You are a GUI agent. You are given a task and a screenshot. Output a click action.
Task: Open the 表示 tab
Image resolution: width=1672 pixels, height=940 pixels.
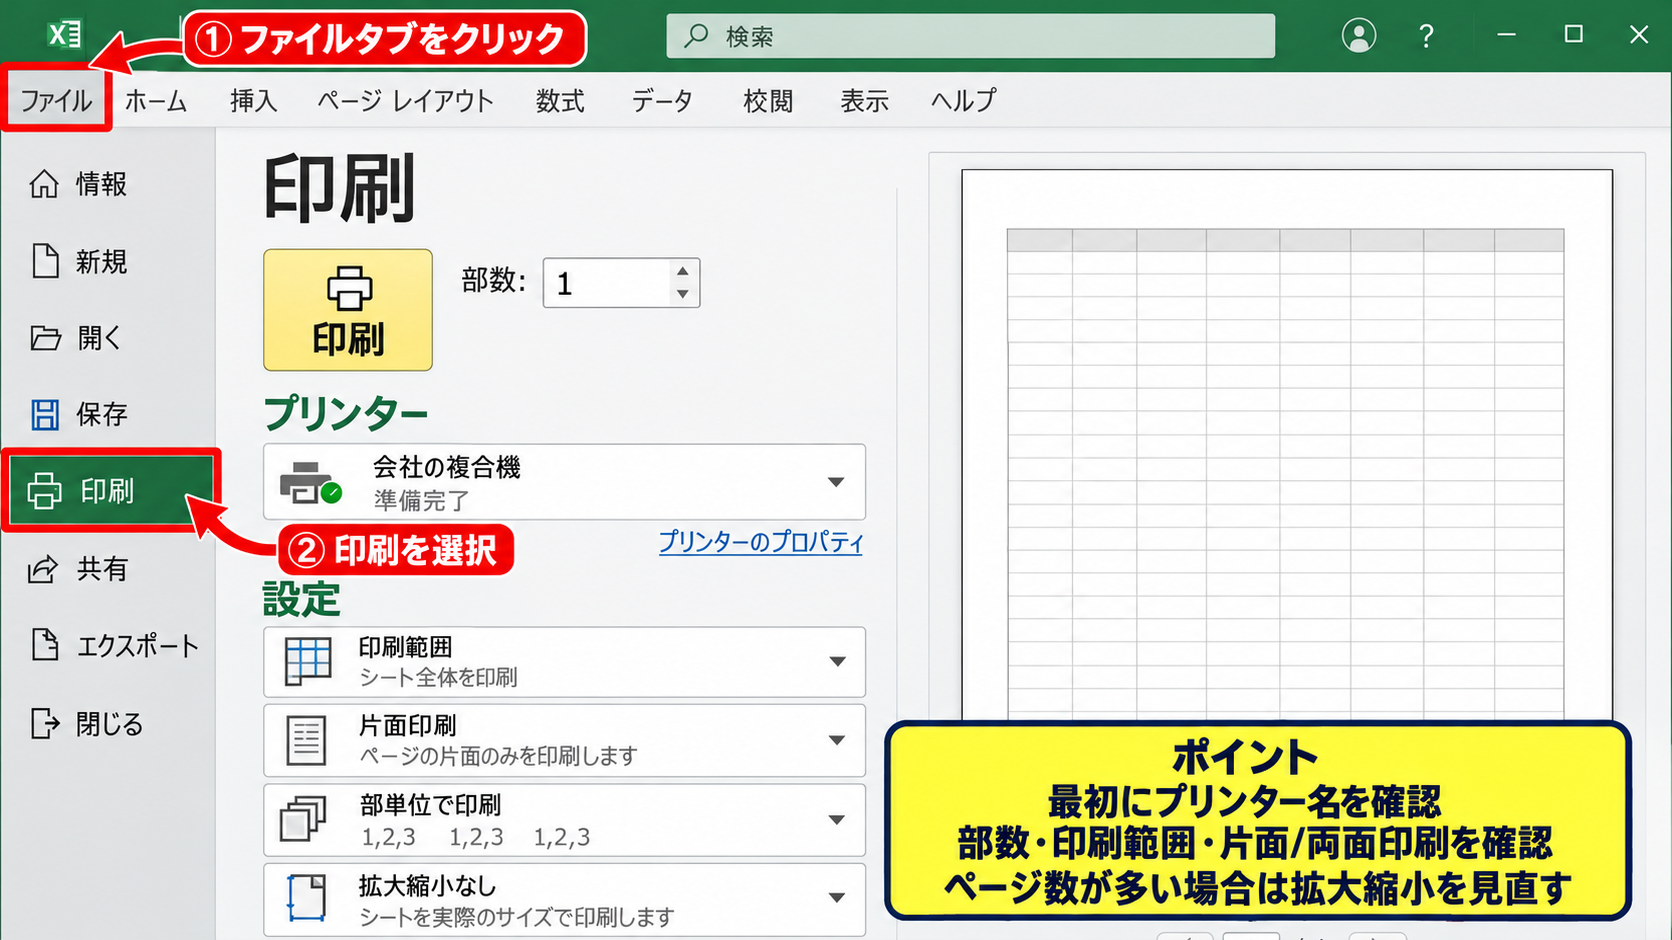(864, 101)
